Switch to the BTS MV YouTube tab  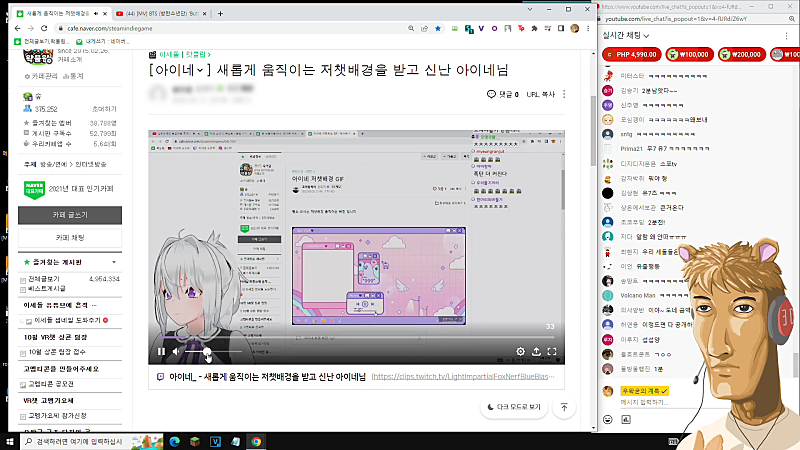tap(159, 14)
